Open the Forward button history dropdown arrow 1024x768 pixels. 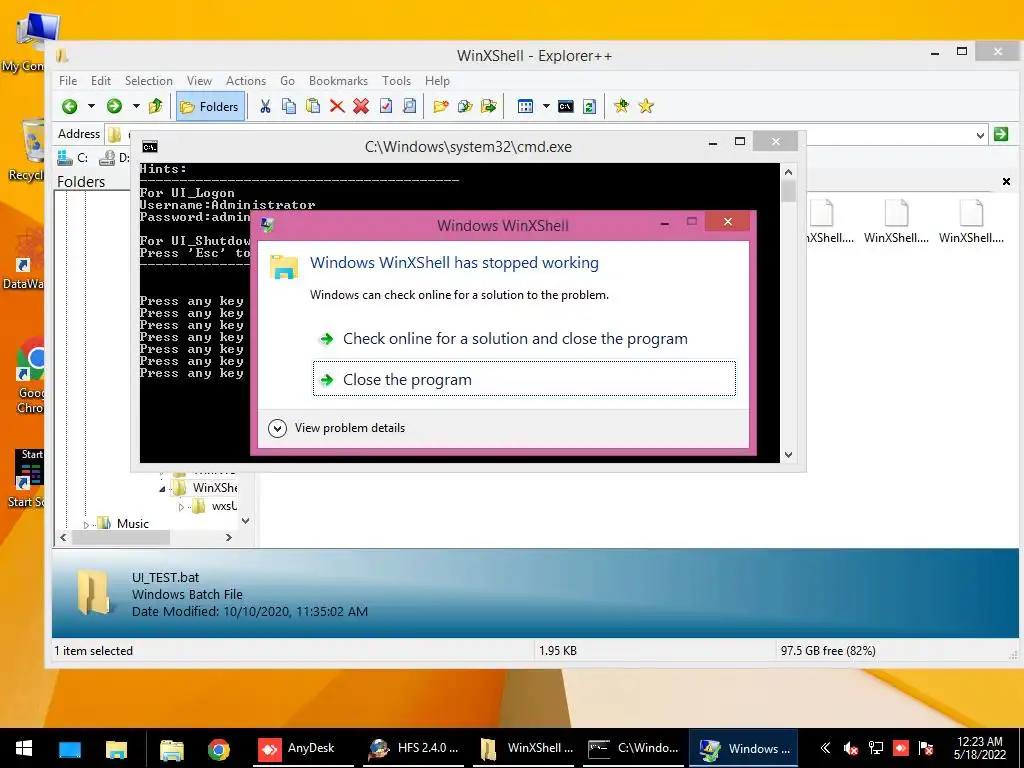(x=136, y=106)
